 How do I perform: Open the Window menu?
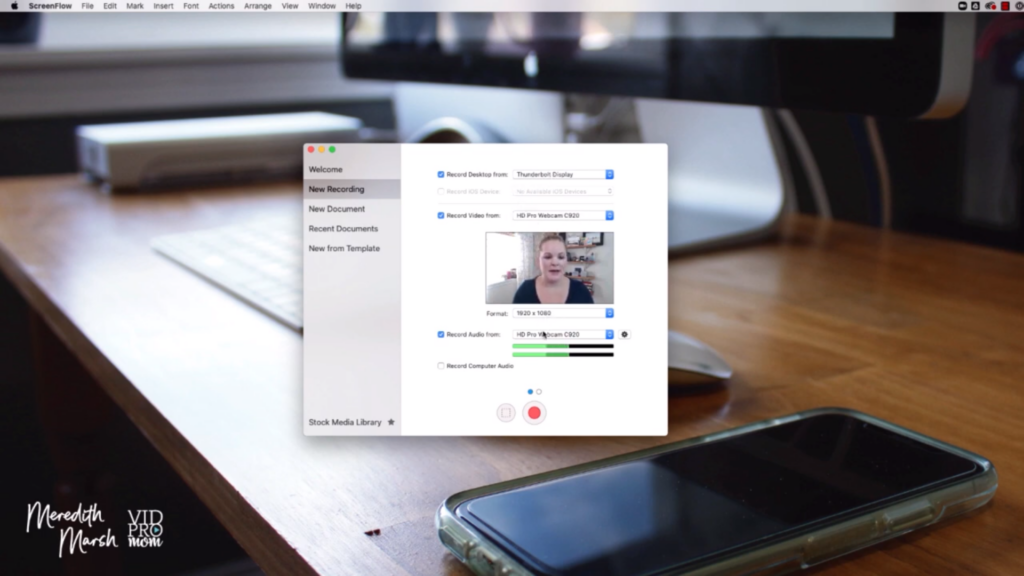tap(322, 6)
